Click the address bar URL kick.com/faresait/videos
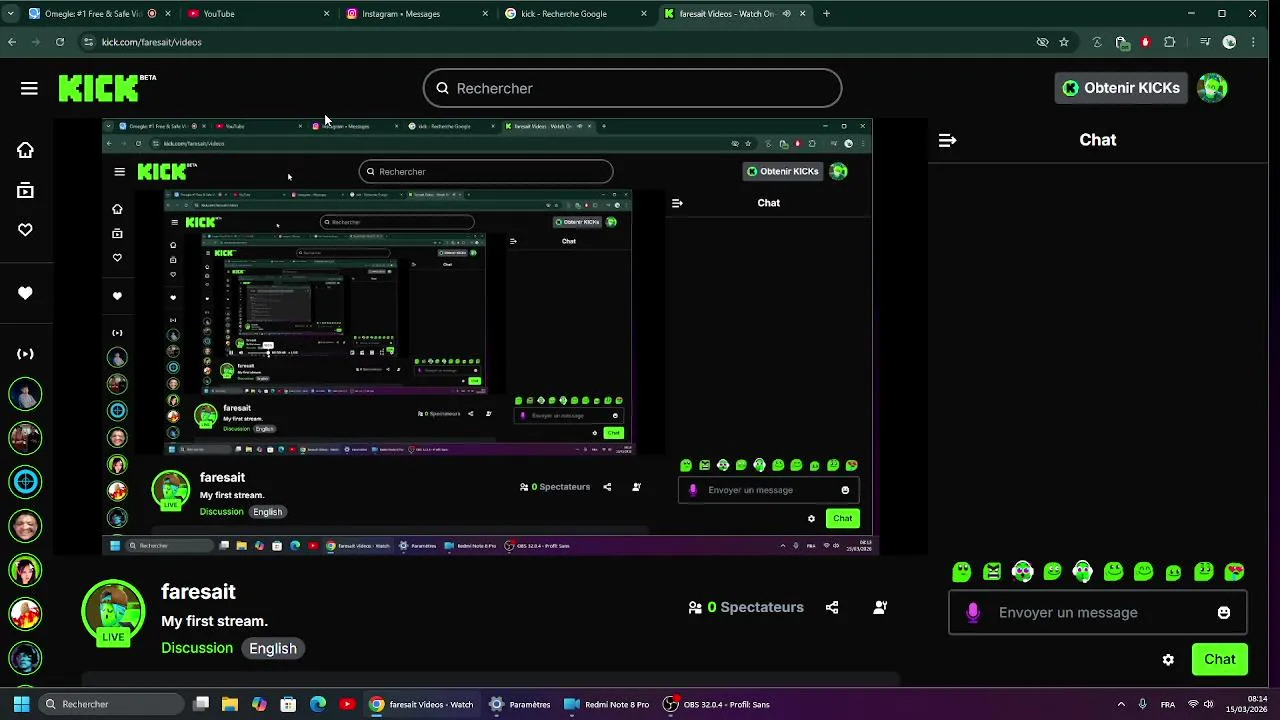This screenshot has width=1280, height=720. [x=152, y=42]
